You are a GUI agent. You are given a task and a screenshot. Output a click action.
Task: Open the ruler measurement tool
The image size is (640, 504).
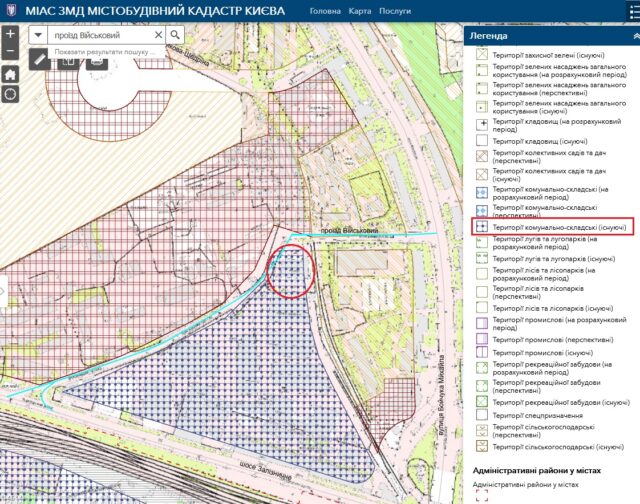39,59
